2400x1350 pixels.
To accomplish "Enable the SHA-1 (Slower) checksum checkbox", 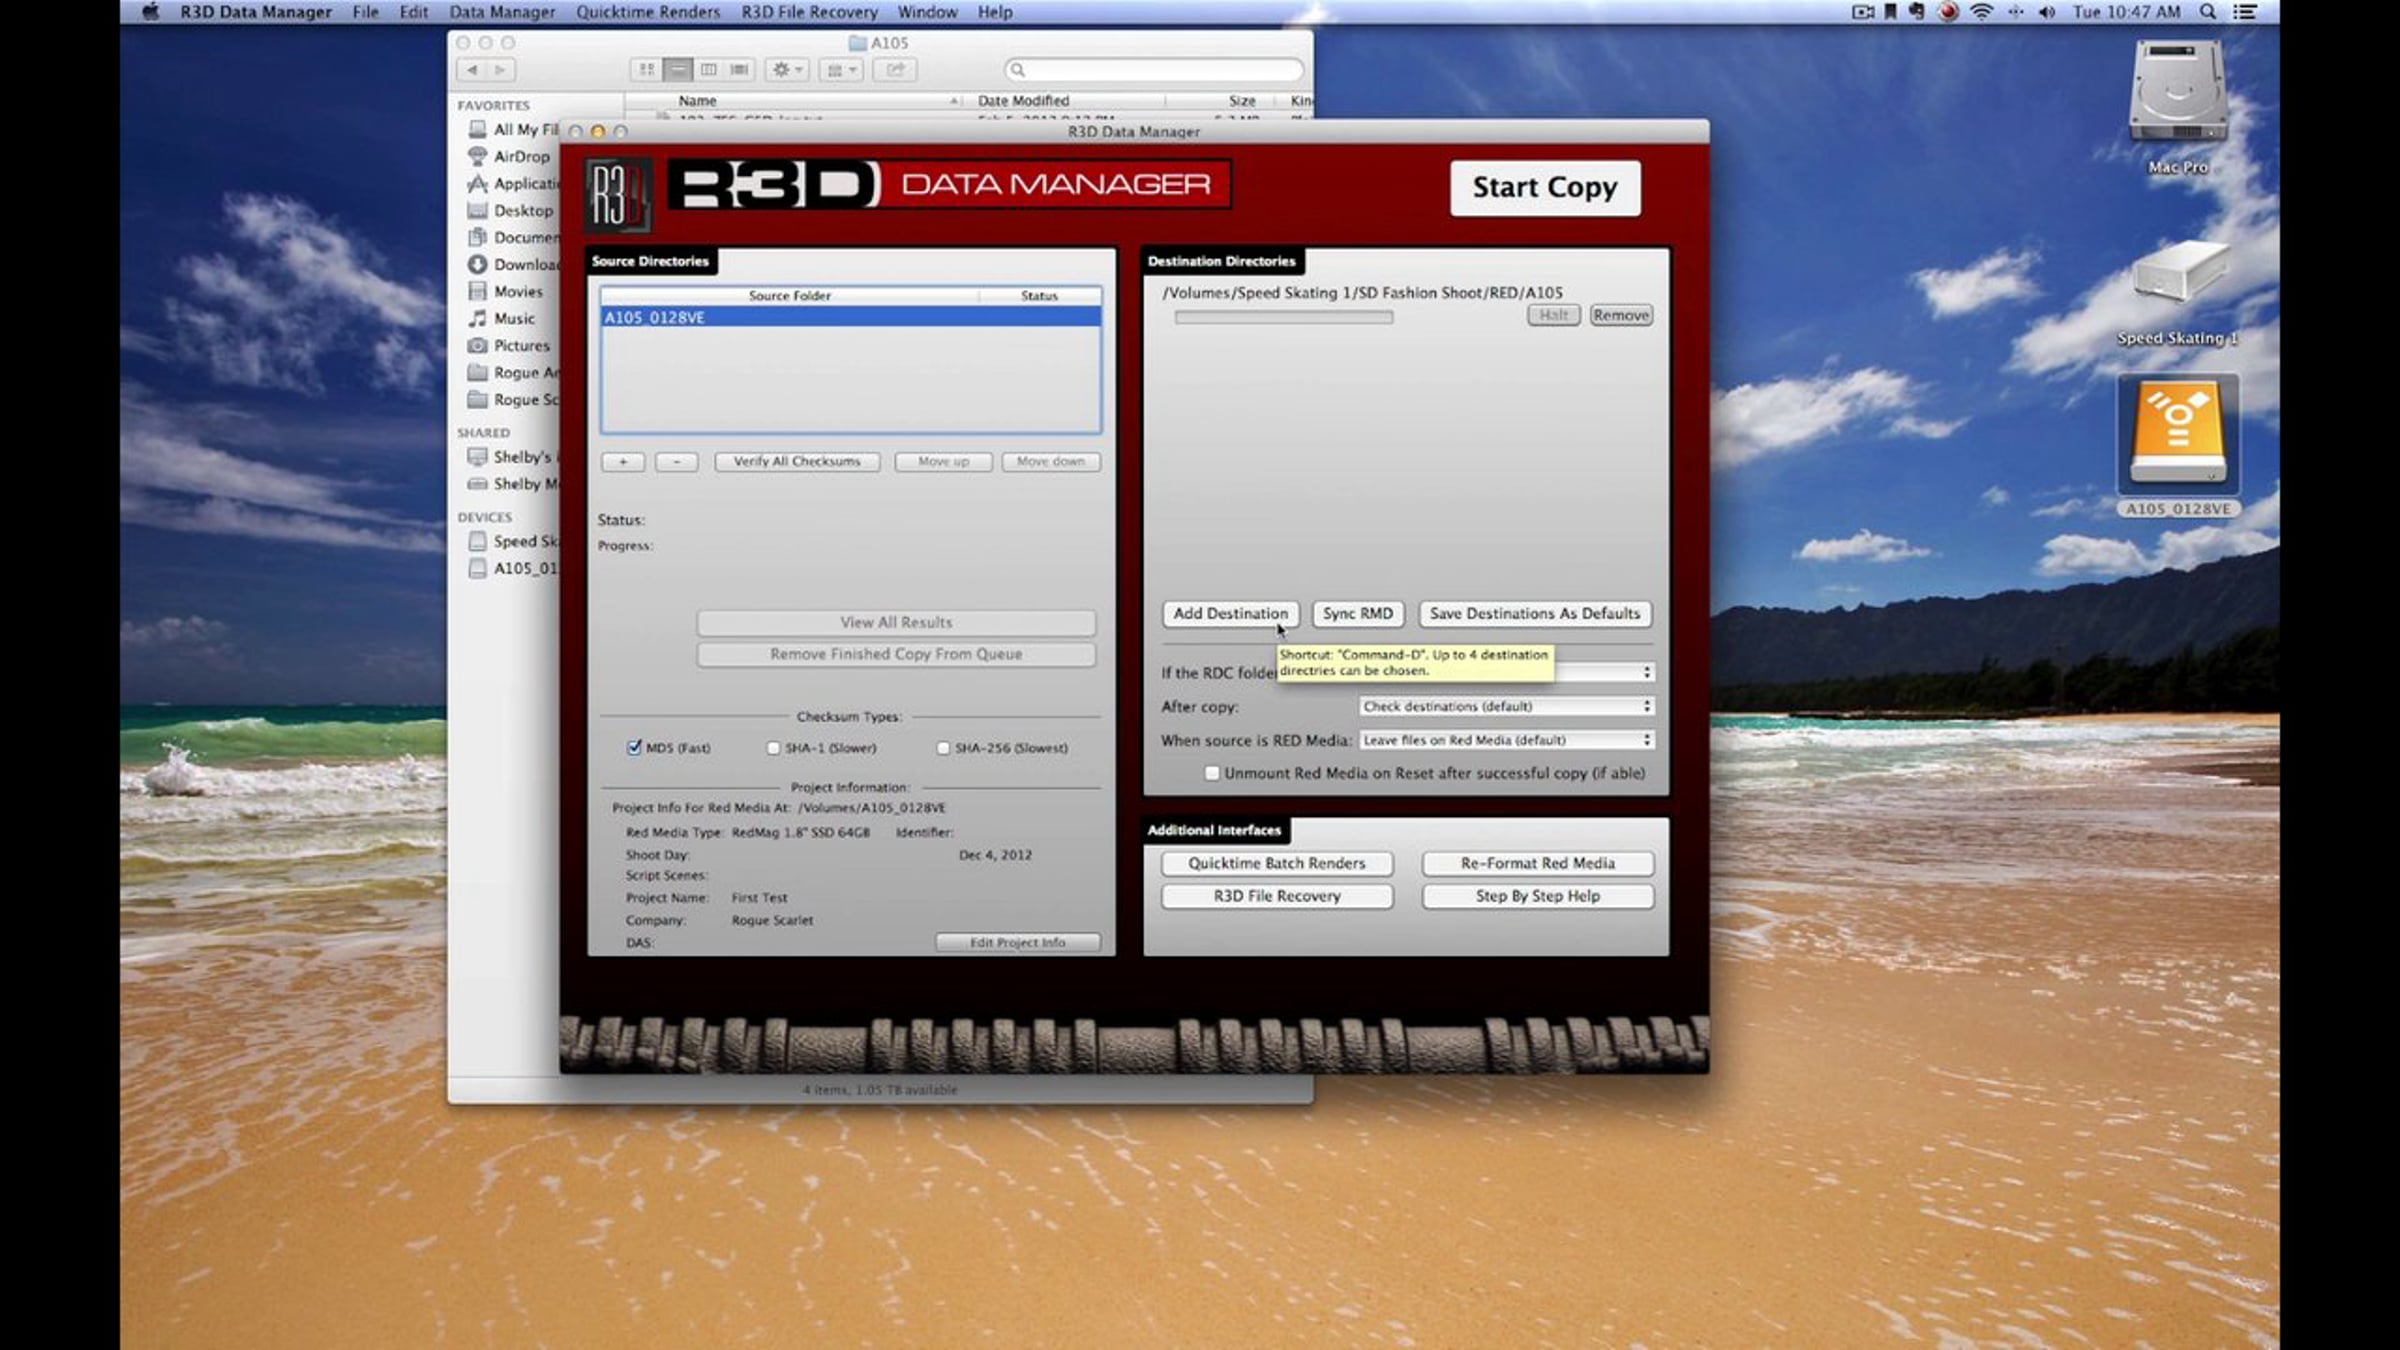I will pyautogui.click(x=773, y=748).
